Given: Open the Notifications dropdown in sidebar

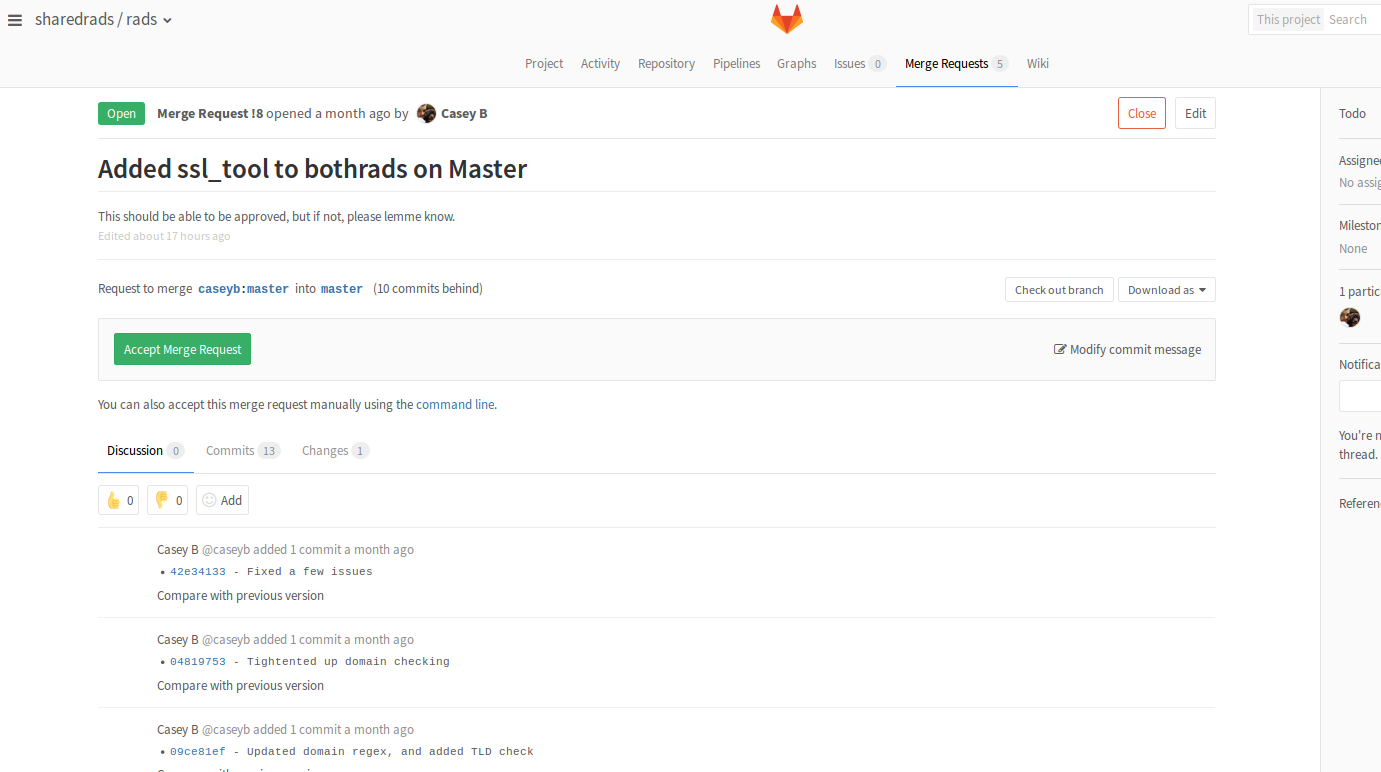Looking at the screenshot, I should pyautogui.click(x=1362, y=396).
